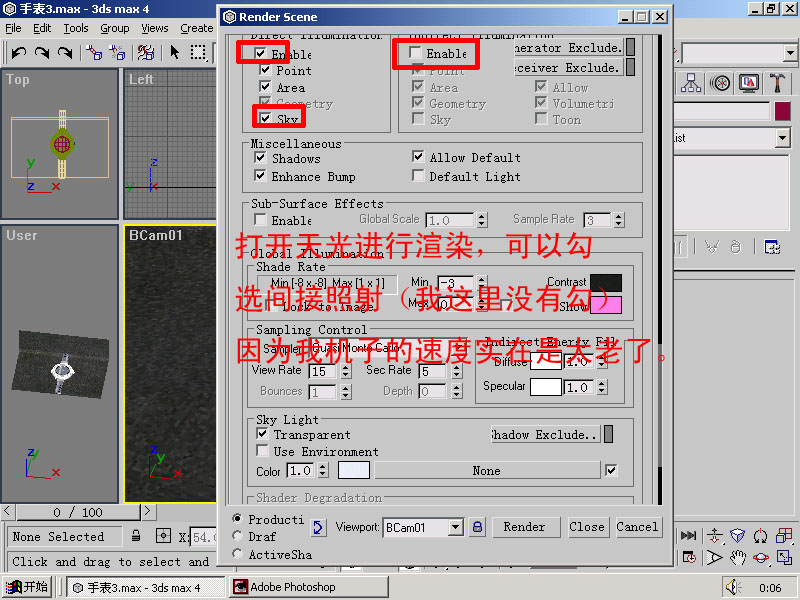Click the viewport lock icon beside Render
The height and width of the screenshot is (600, 800).
[x=478, y=527]
